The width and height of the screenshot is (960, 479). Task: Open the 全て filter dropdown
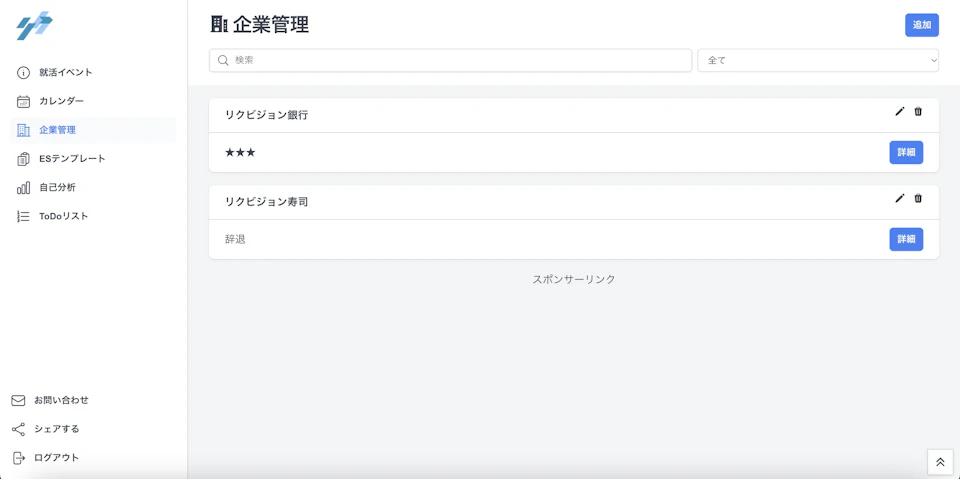click(818, 61)
